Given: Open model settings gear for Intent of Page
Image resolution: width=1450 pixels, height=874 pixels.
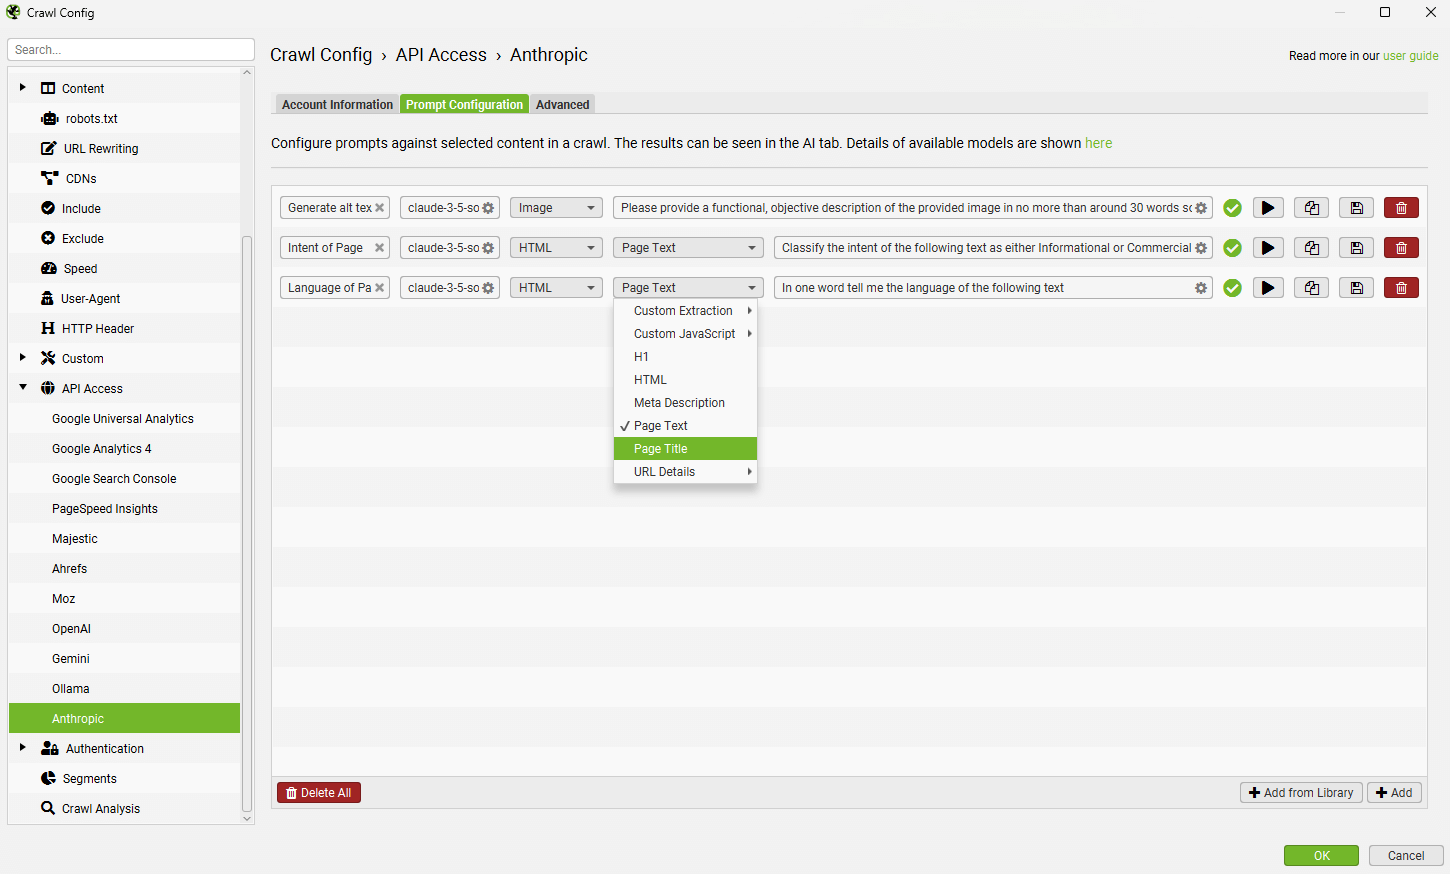Looking at the screenshot, I should click(488, 248).
